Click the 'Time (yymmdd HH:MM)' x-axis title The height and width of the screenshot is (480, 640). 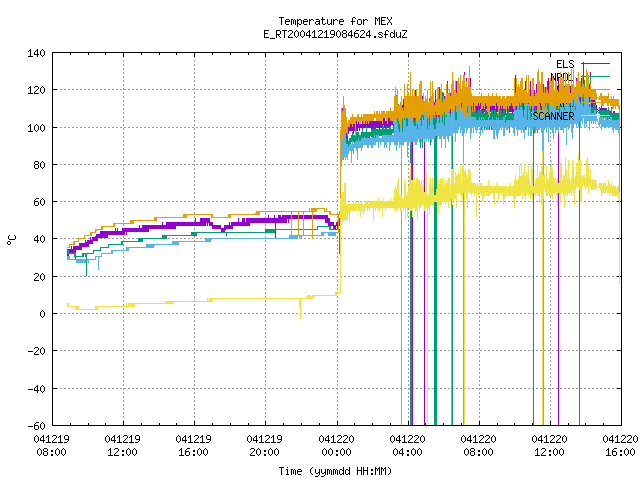pos(336,471)
